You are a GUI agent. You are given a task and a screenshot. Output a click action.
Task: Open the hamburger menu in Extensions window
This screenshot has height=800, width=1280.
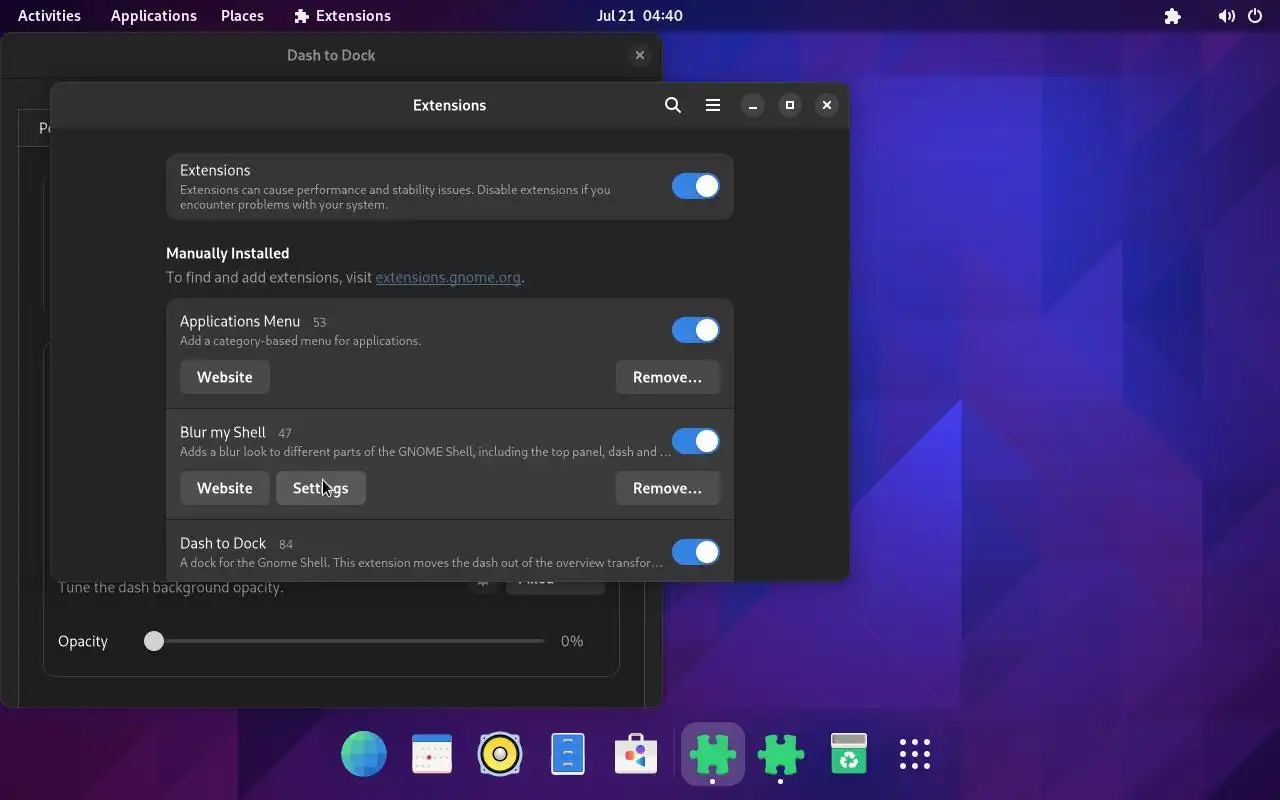point(713,105)
